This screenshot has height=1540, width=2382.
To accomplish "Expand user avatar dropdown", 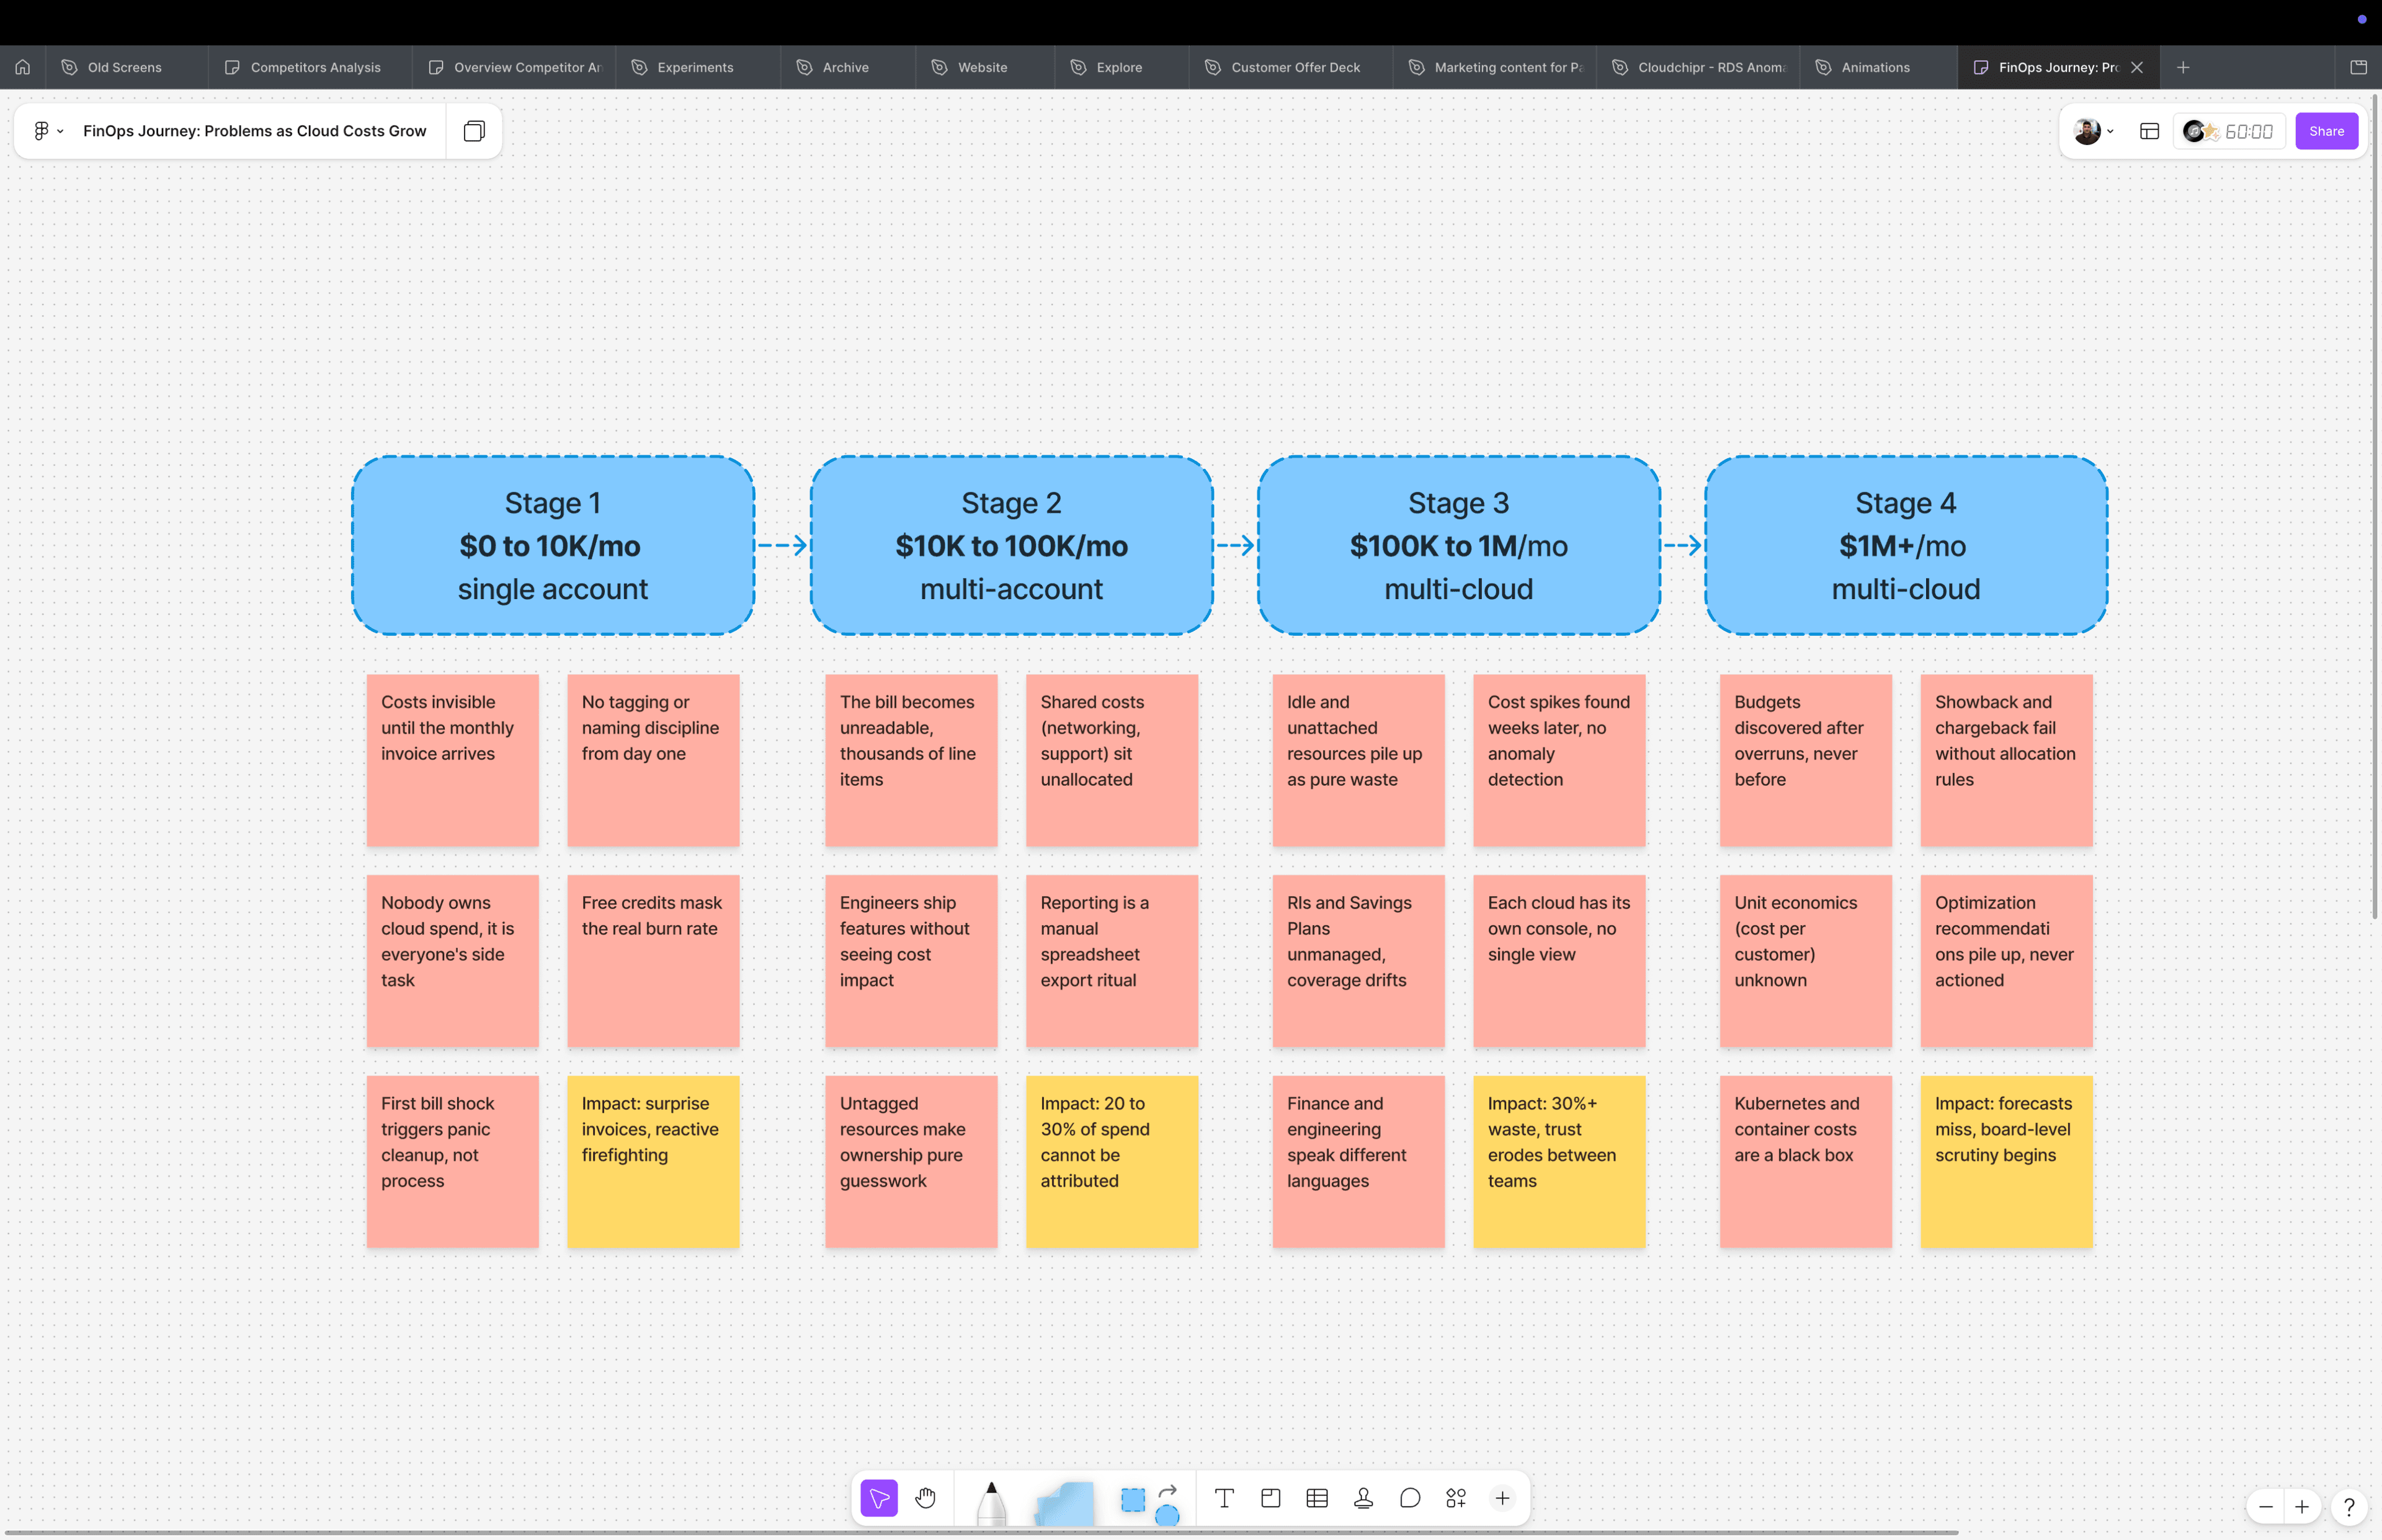I will tap(2093, 131).
